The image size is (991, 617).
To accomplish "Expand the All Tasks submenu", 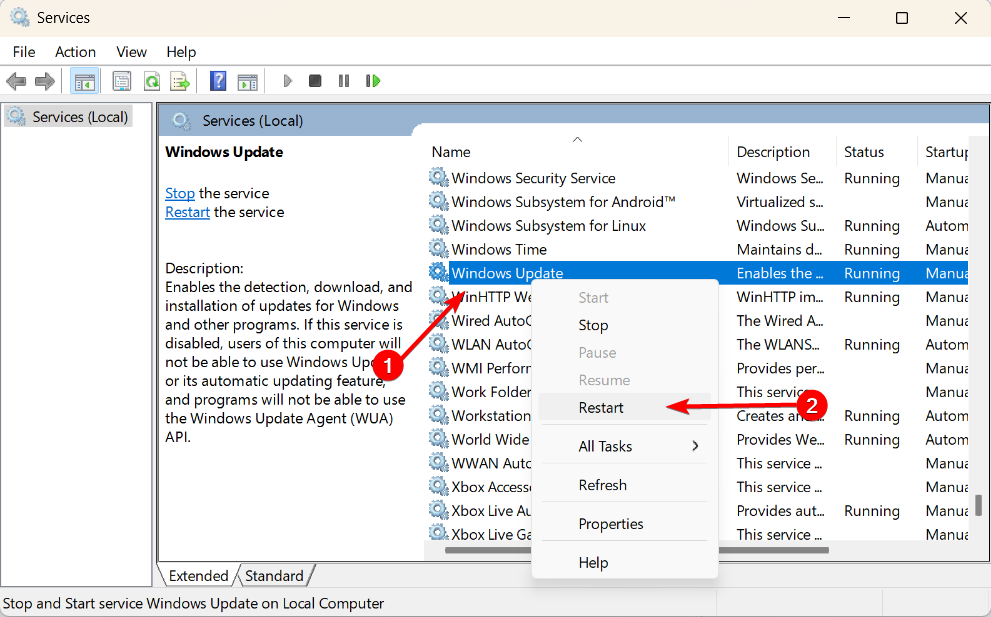I will tap(624, 446).
